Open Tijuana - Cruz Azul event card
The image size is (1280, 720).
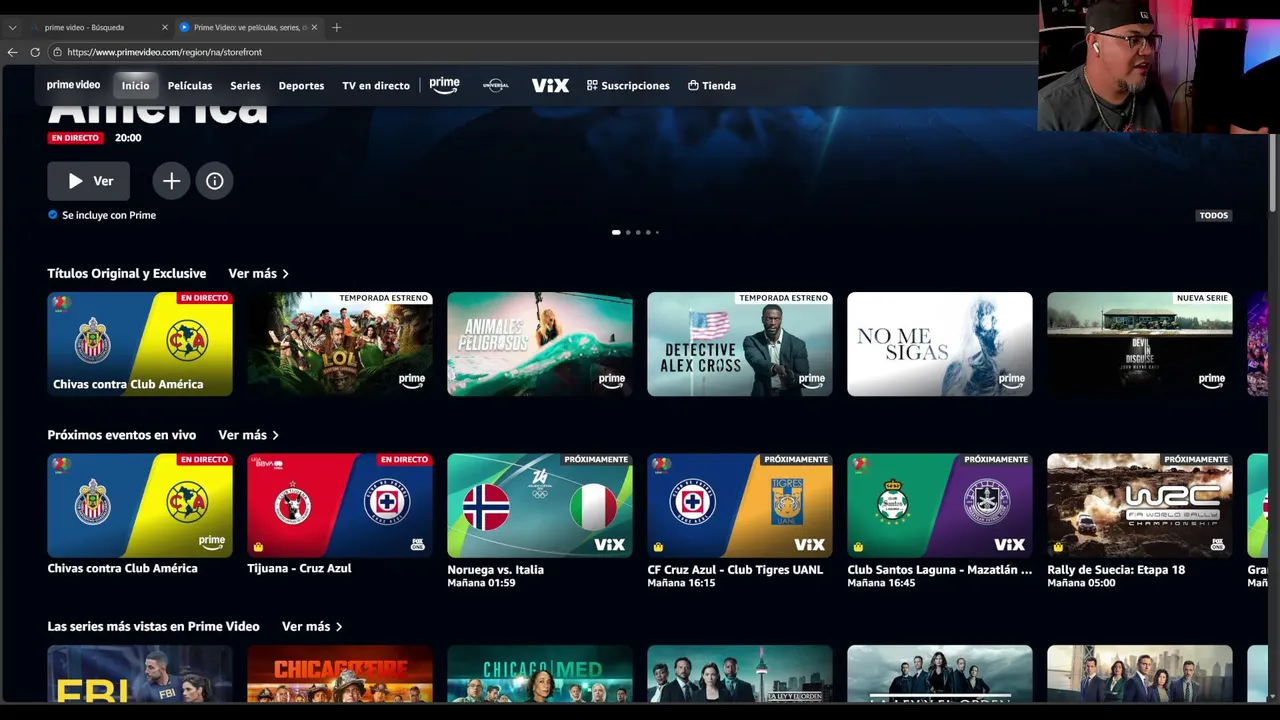tap(340, 505)
